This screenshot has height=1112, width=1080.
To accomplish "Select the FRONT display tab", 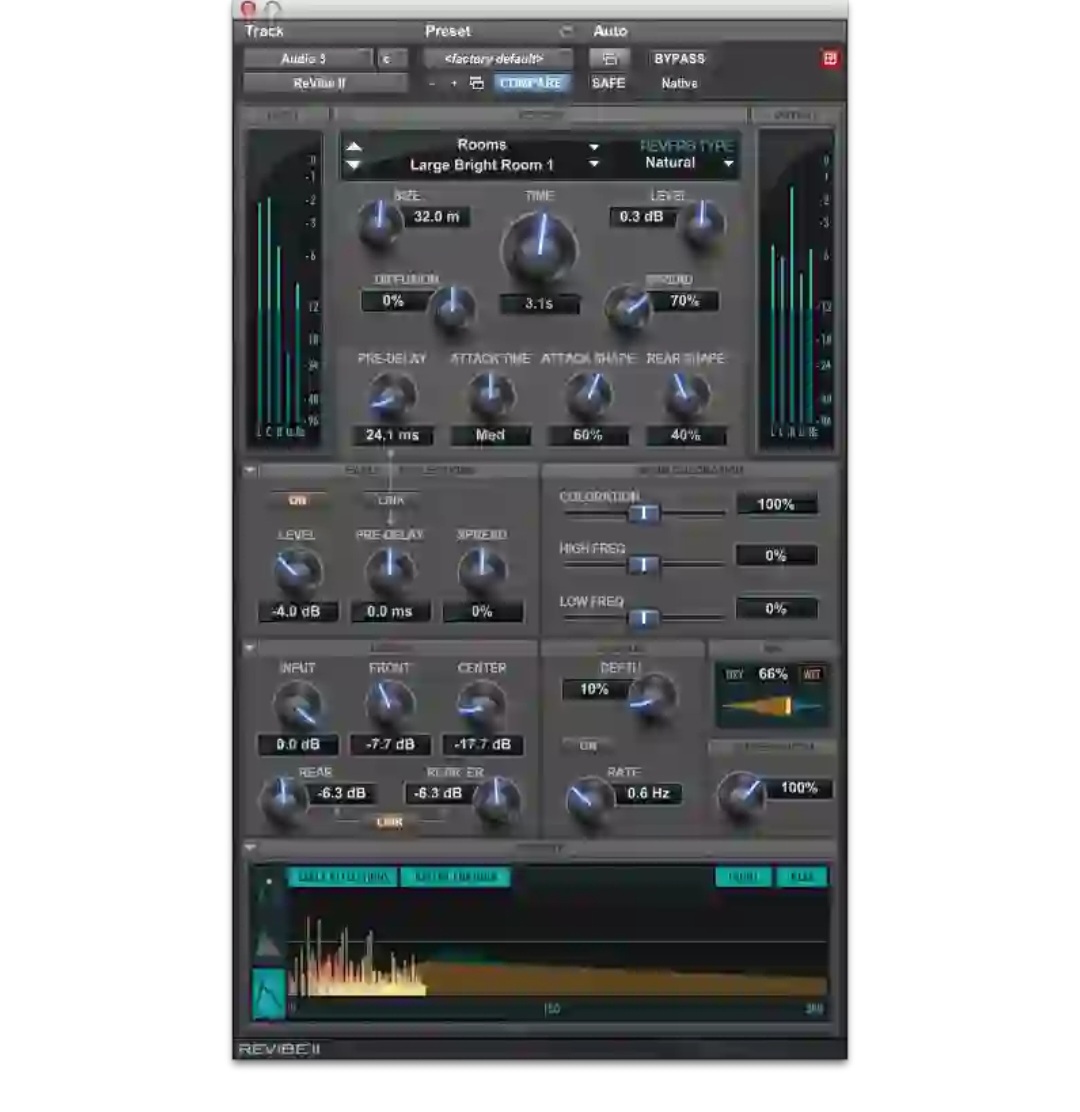I will [742, 876].
